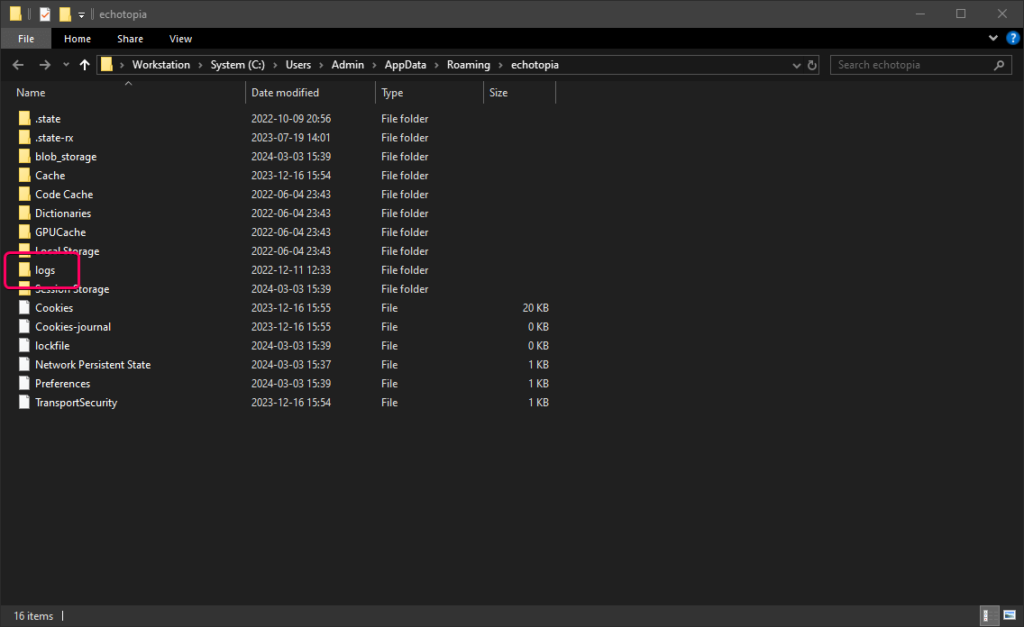Jump to the Users folder in the breadcrumb
The width and height of the screenshot is (1024, 627).
298,64
